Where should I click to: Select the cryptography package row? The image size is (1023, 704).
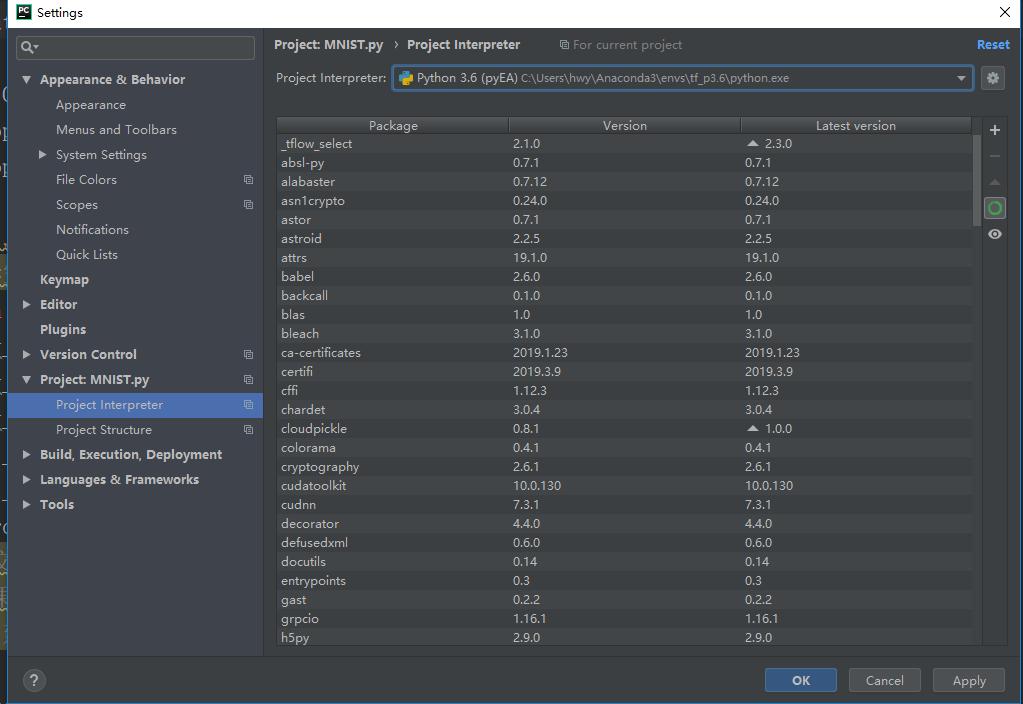point(624,467)
